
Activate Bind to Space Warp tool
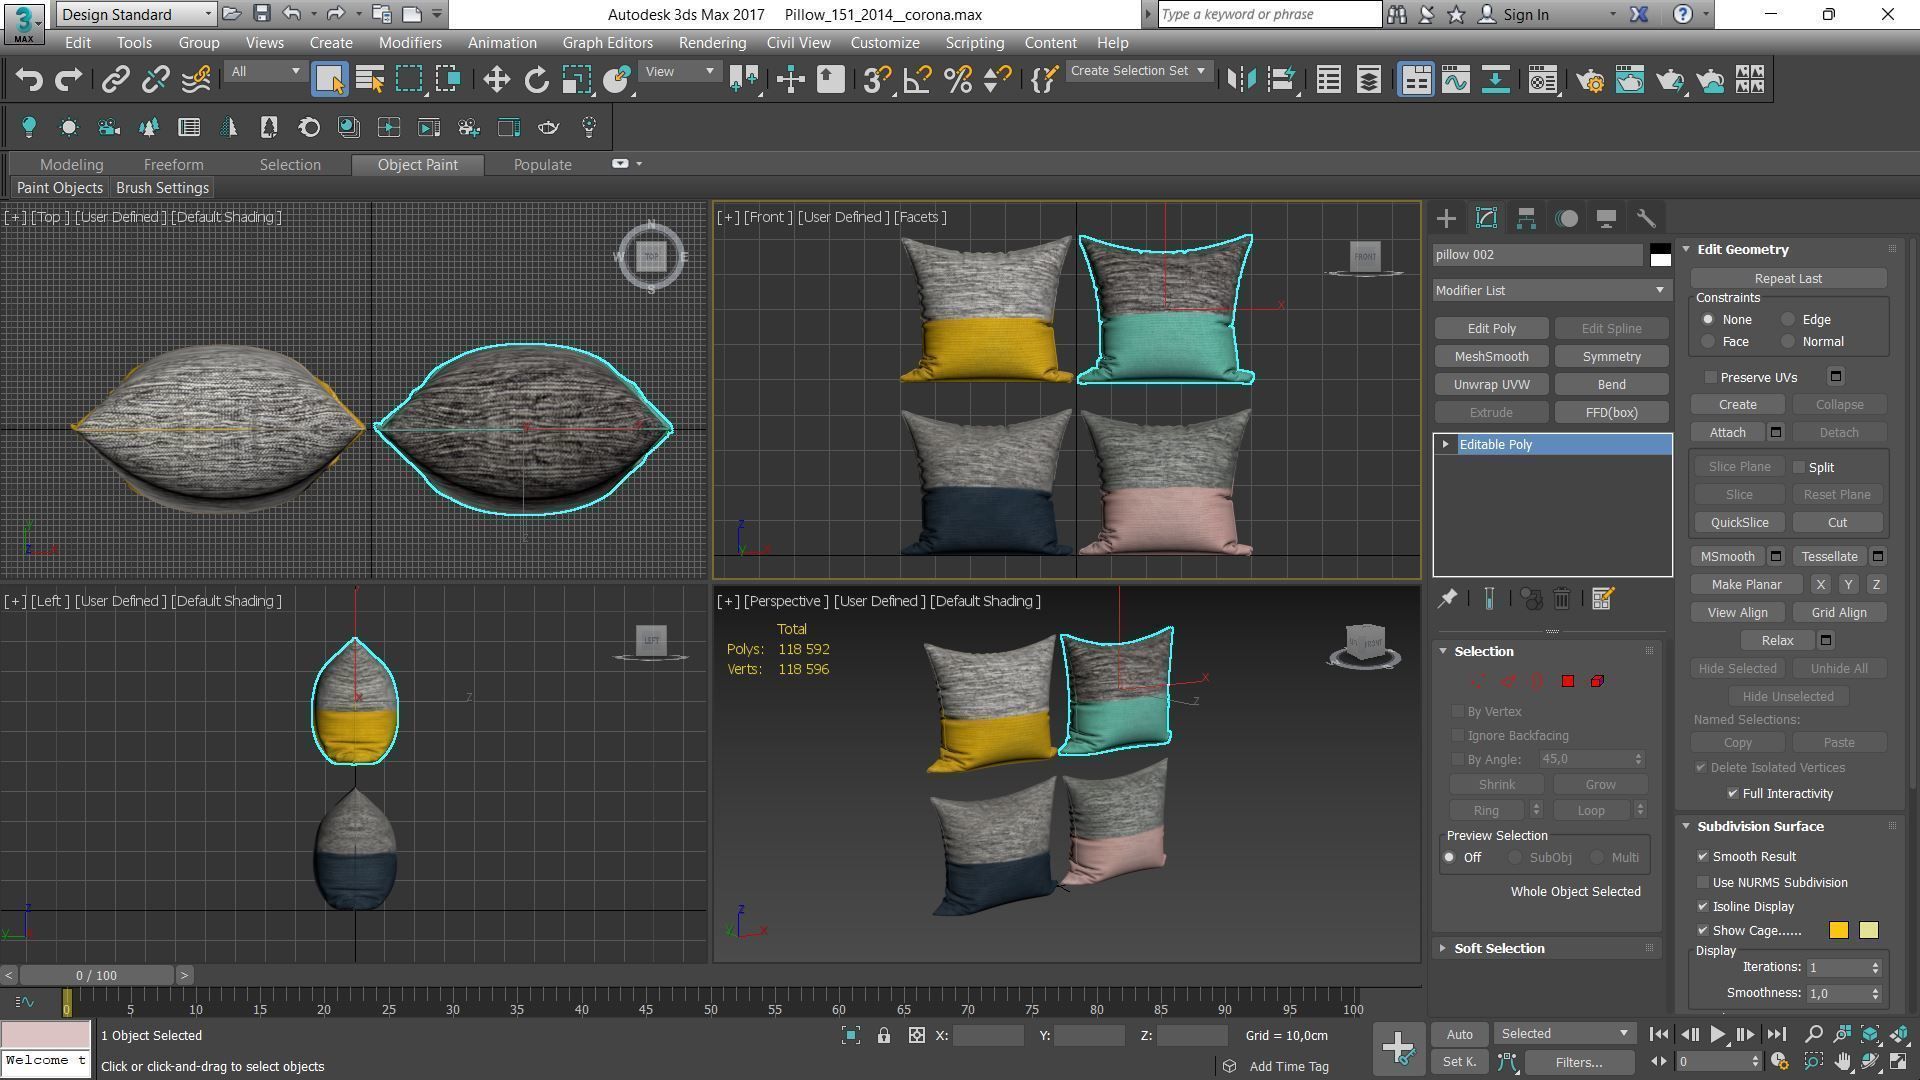pos(196,80)
